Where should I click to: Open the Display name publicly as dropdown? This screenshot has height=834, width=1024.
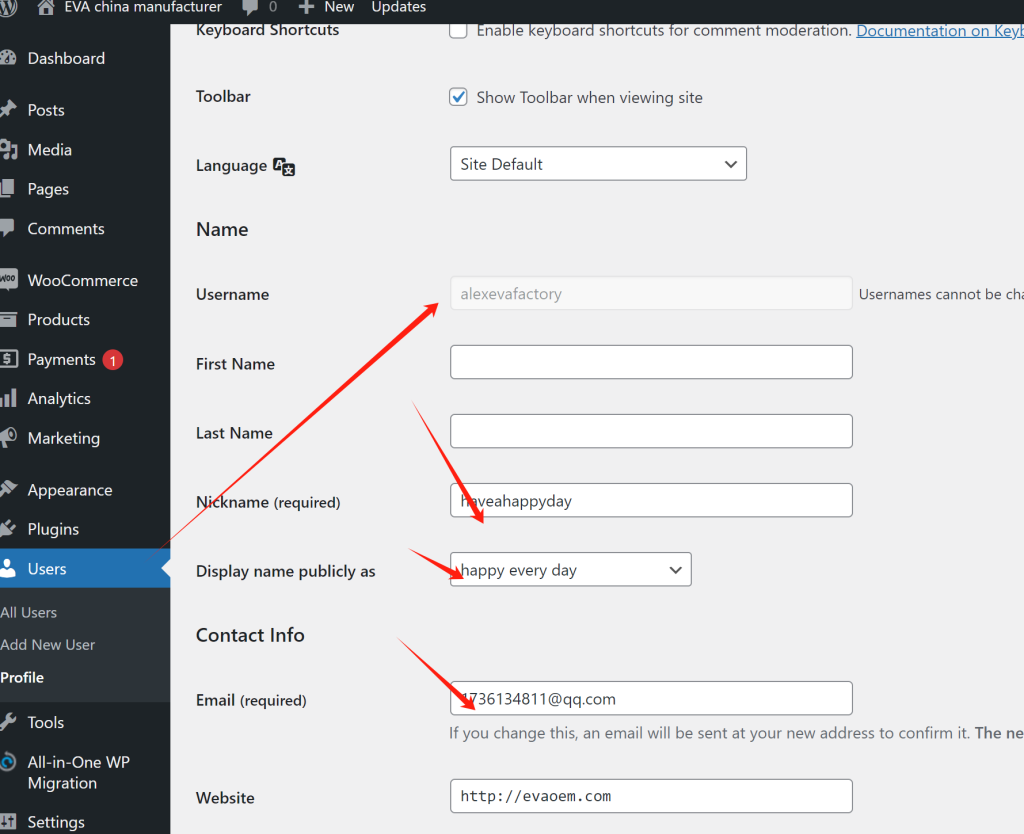click(x=571, y=569)
